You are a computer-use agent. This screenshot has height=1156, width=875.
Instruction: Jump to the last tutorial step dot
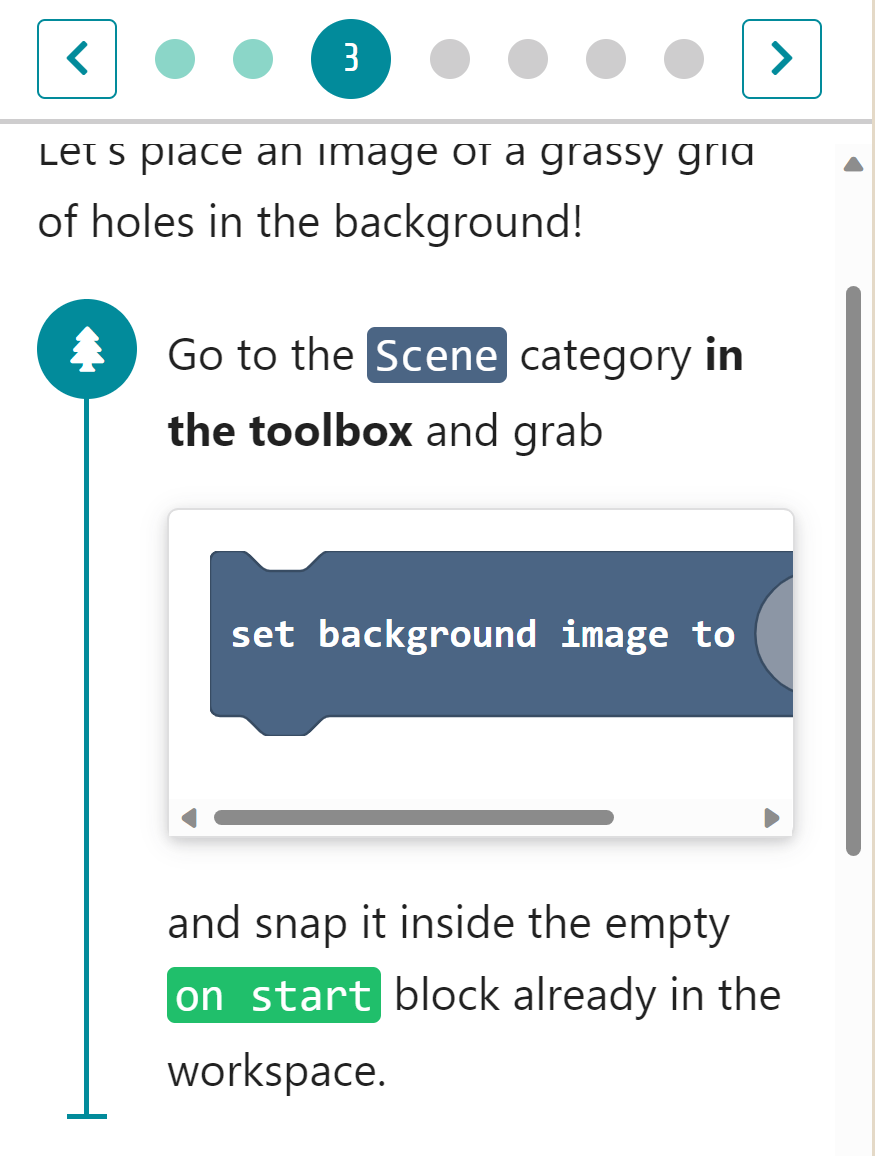(x=683, y=58)
